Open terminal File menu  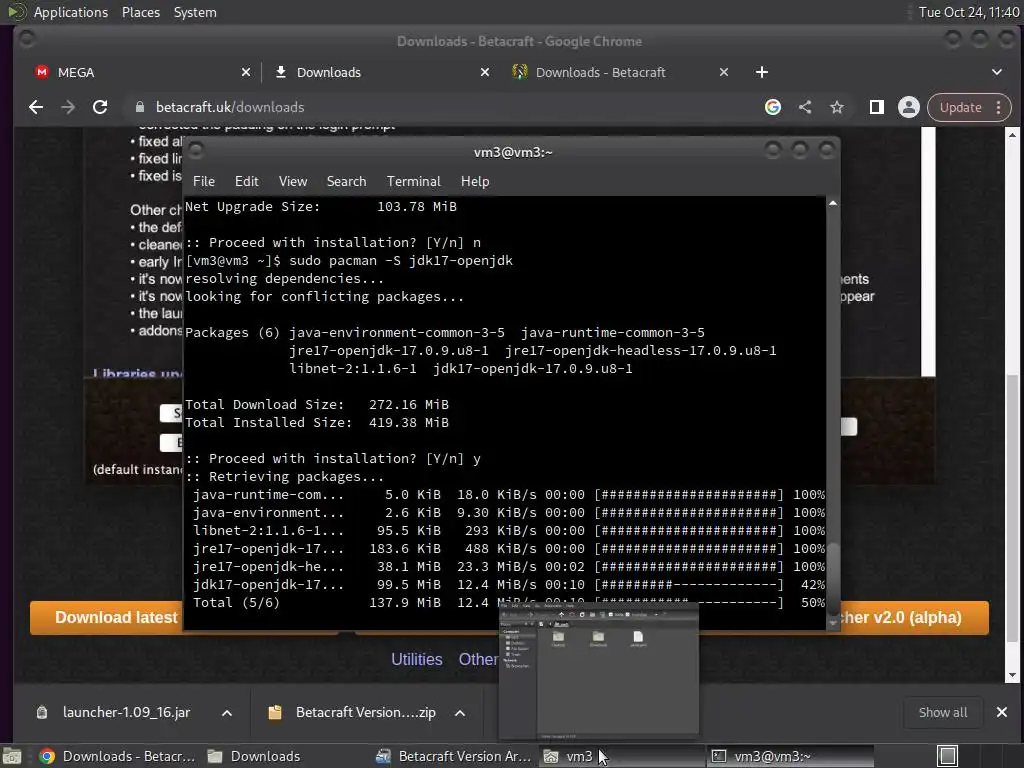204,182
